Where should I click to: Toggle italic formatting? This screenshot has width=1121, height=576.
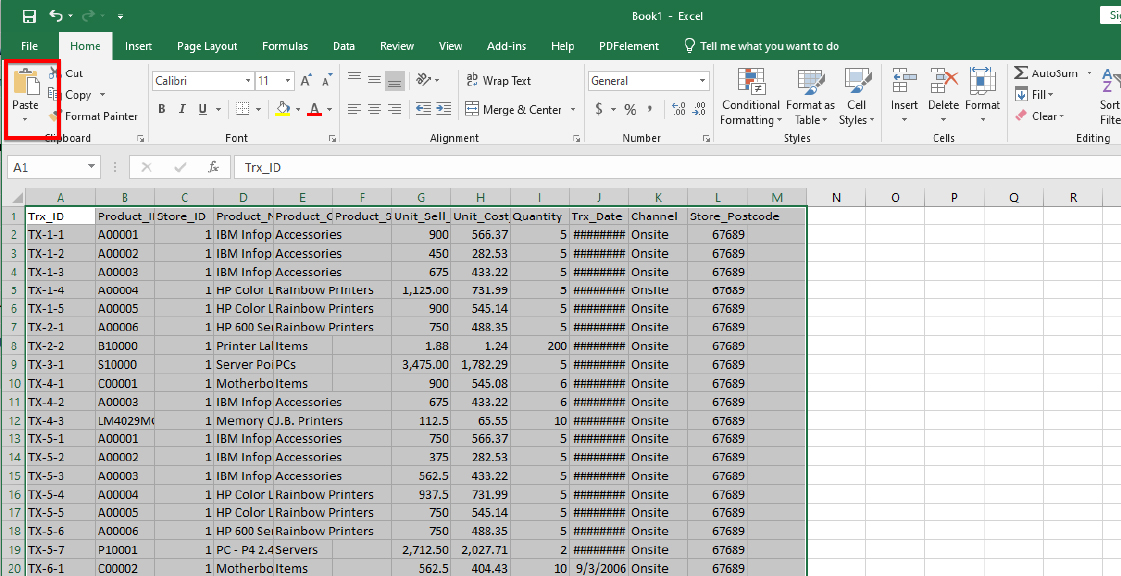(181, 109)
